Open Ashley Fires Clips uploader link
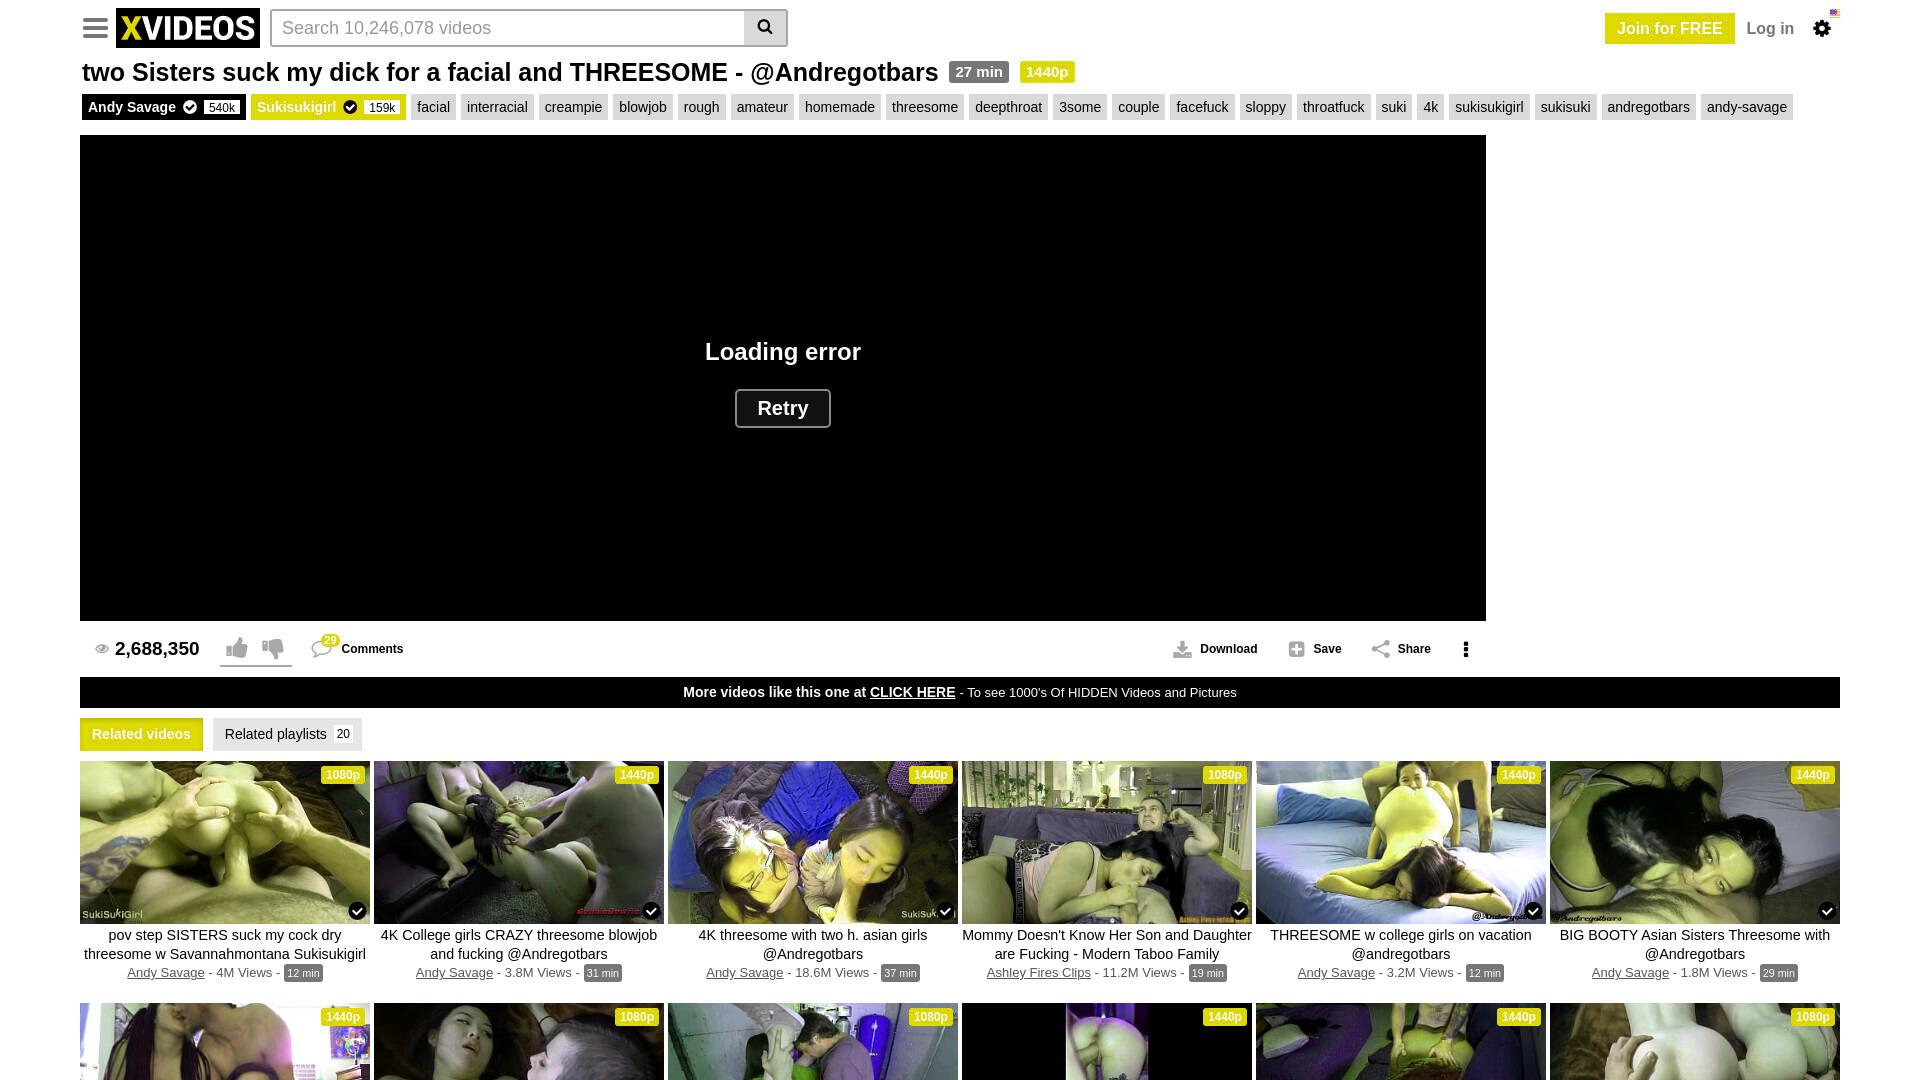The width and height of the screenshot is (1920, 1080). click(x=1038, y=973)
